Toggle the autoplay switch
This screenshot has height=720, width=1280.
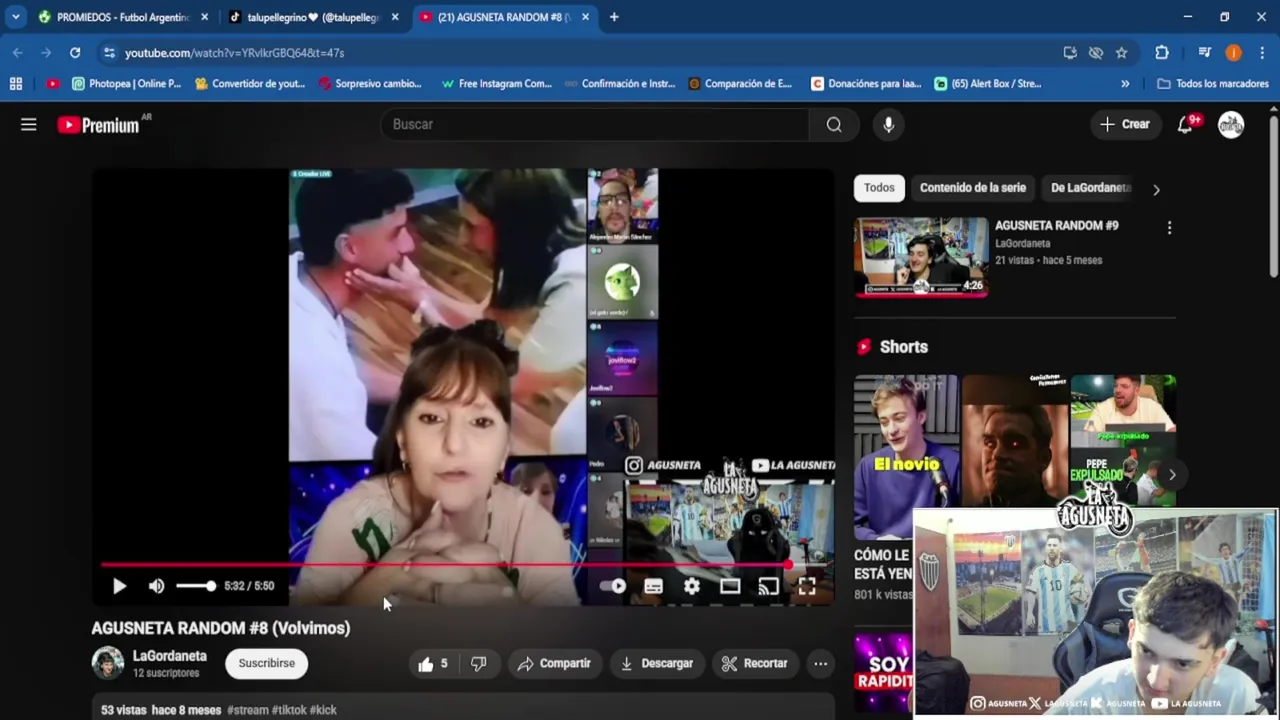click(x=613, y=587)
